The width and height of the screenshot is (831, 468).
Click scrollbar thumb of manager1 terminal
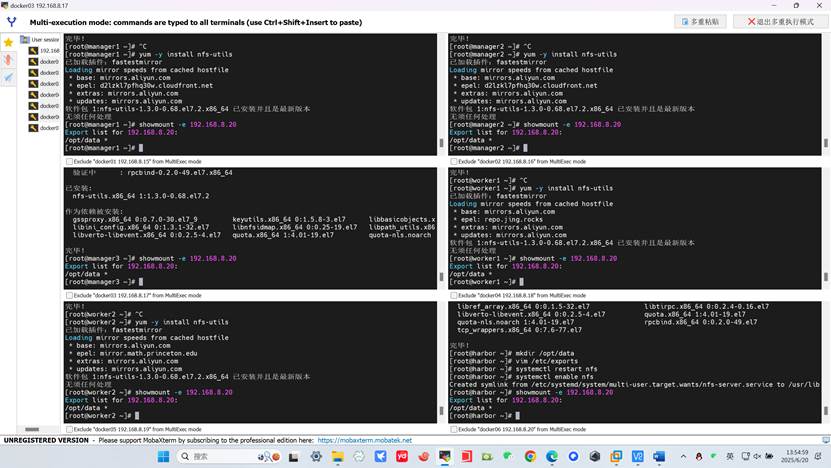click(441, 143)
